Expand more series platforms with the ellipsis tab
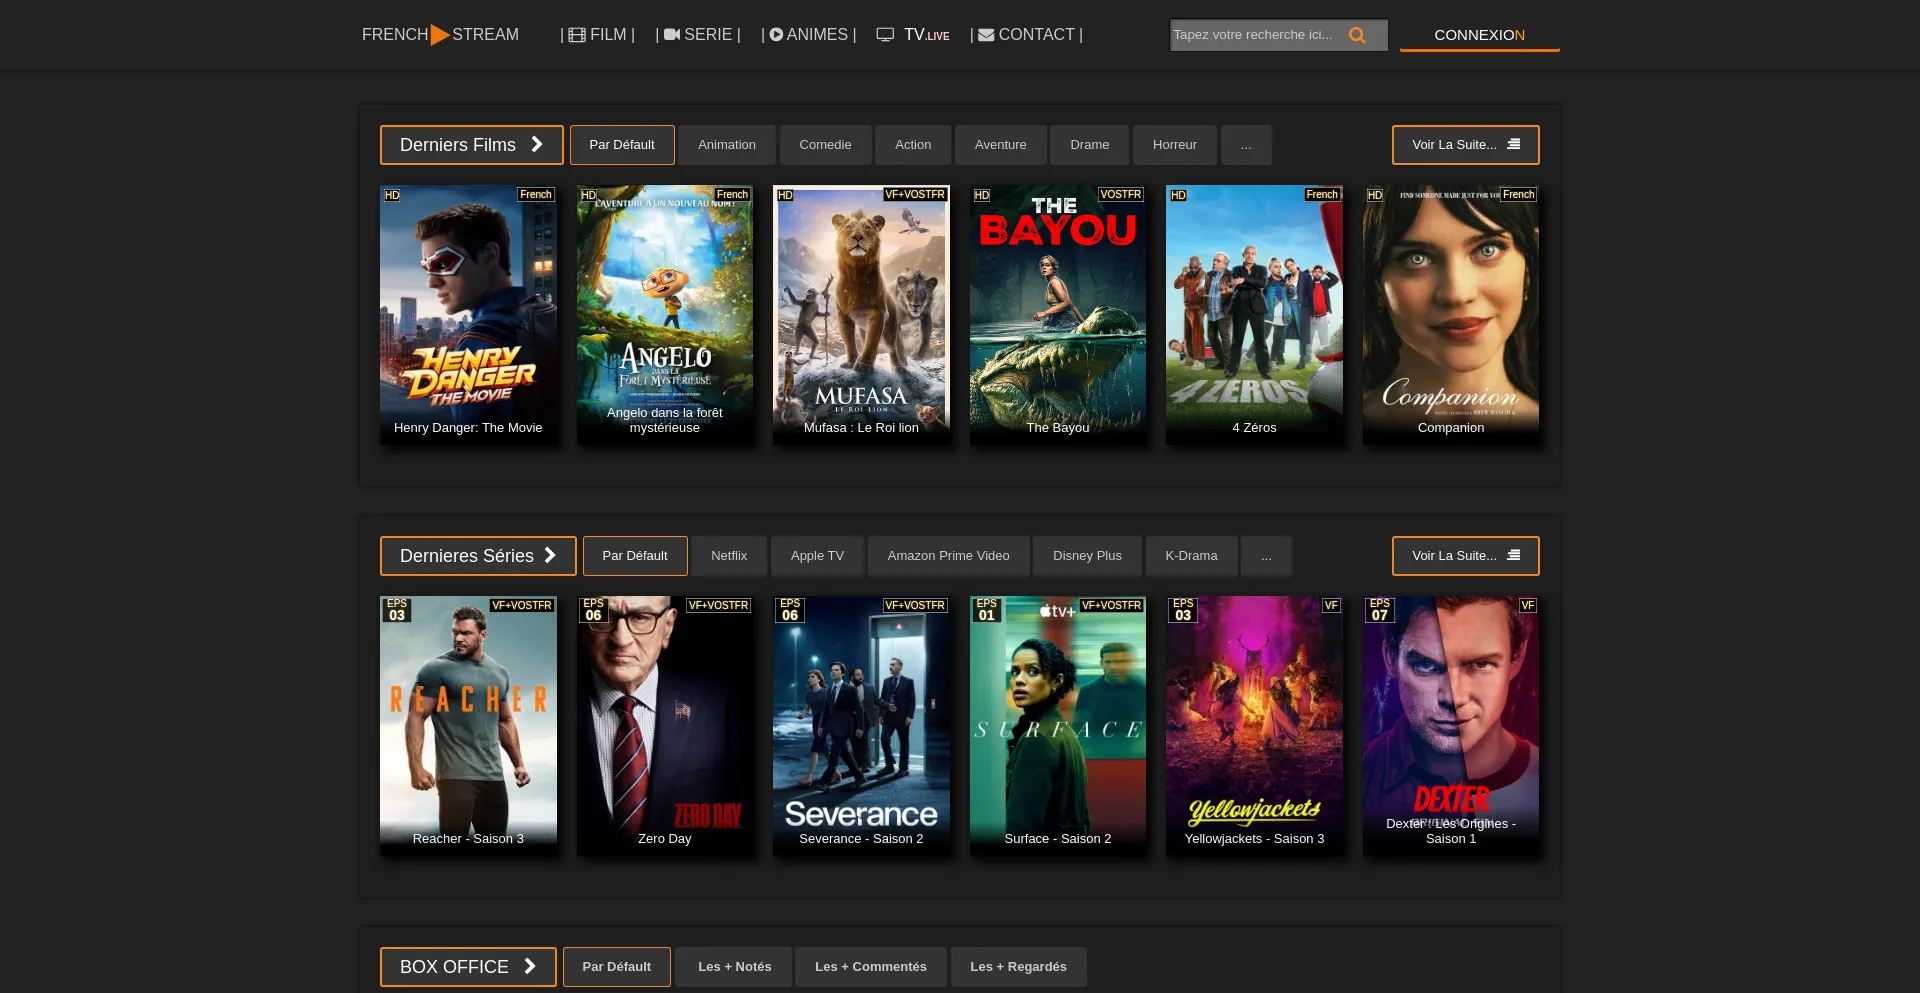This screenshot has width=1920, height=993. (x=1266, y=556)
